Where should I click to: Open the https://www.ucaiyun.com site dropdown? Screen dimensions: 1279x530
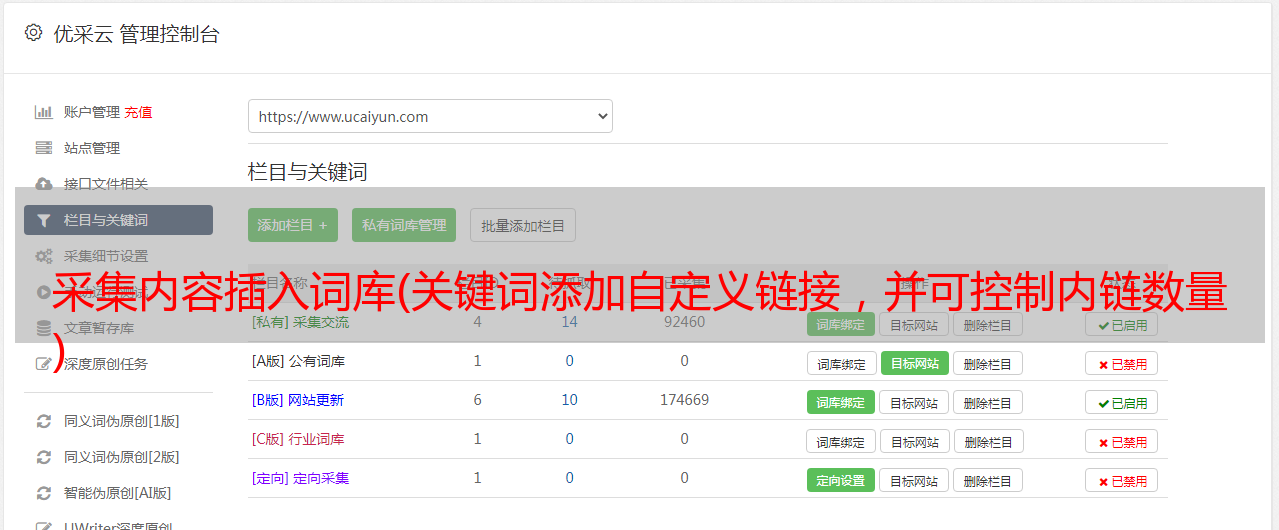(430, 116)
